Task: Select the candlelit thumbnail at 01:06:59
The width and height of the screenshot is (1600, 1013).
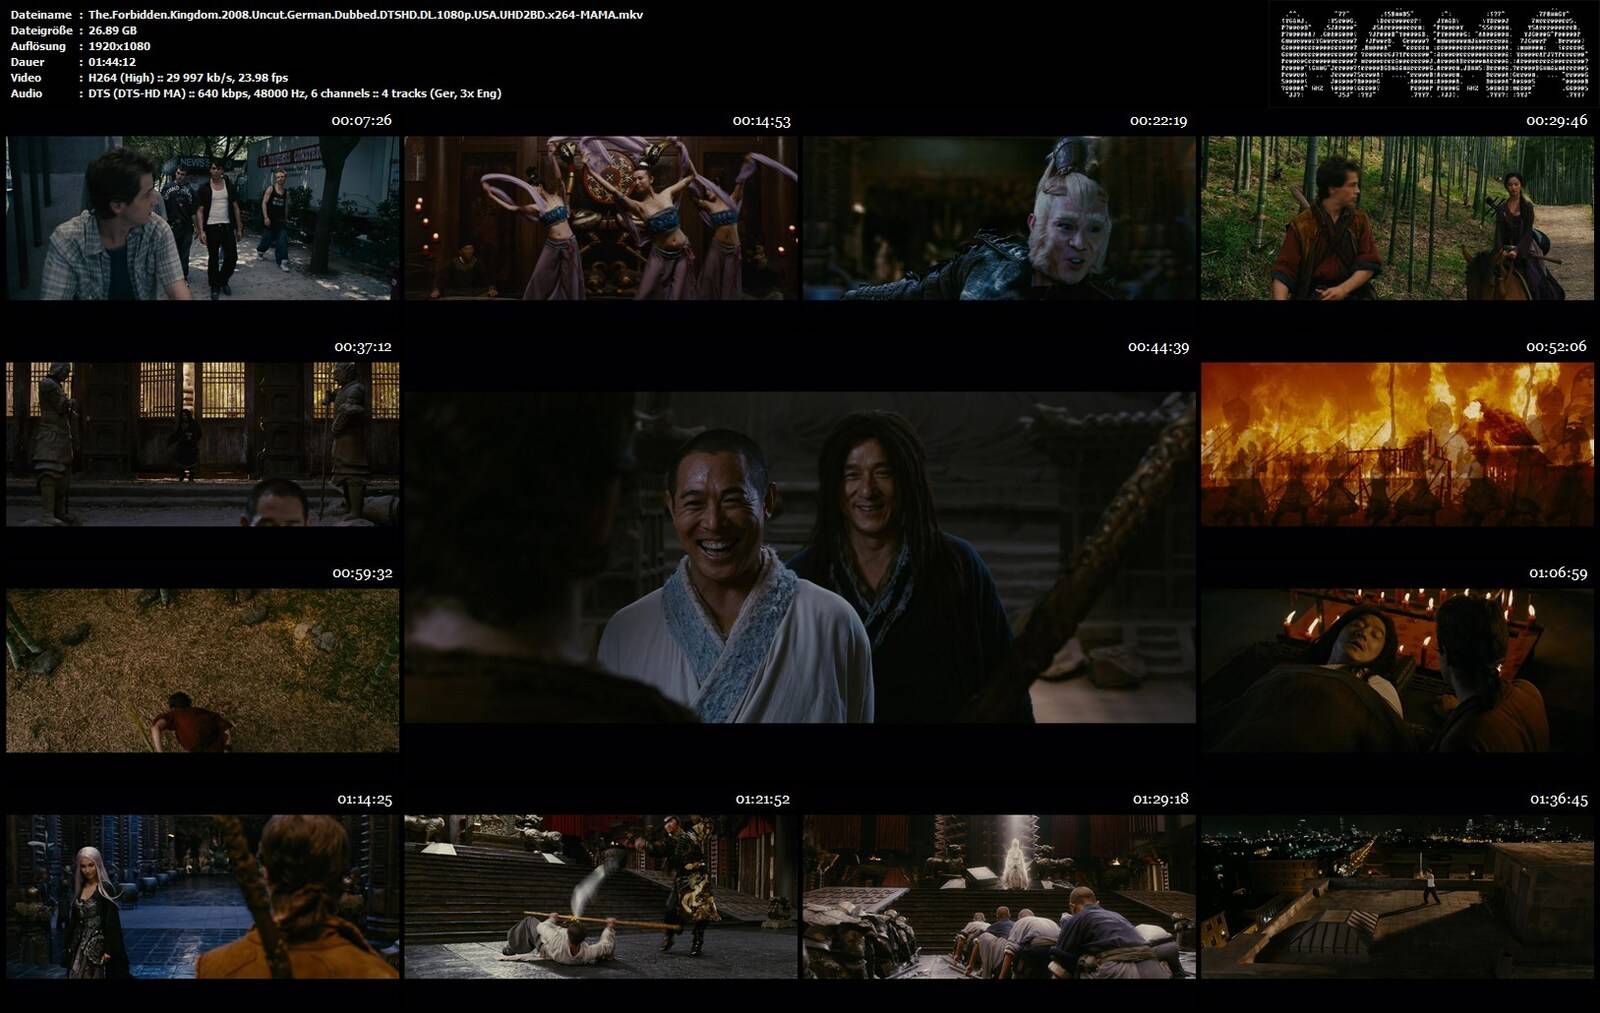Action: (x=1397, y=670)
